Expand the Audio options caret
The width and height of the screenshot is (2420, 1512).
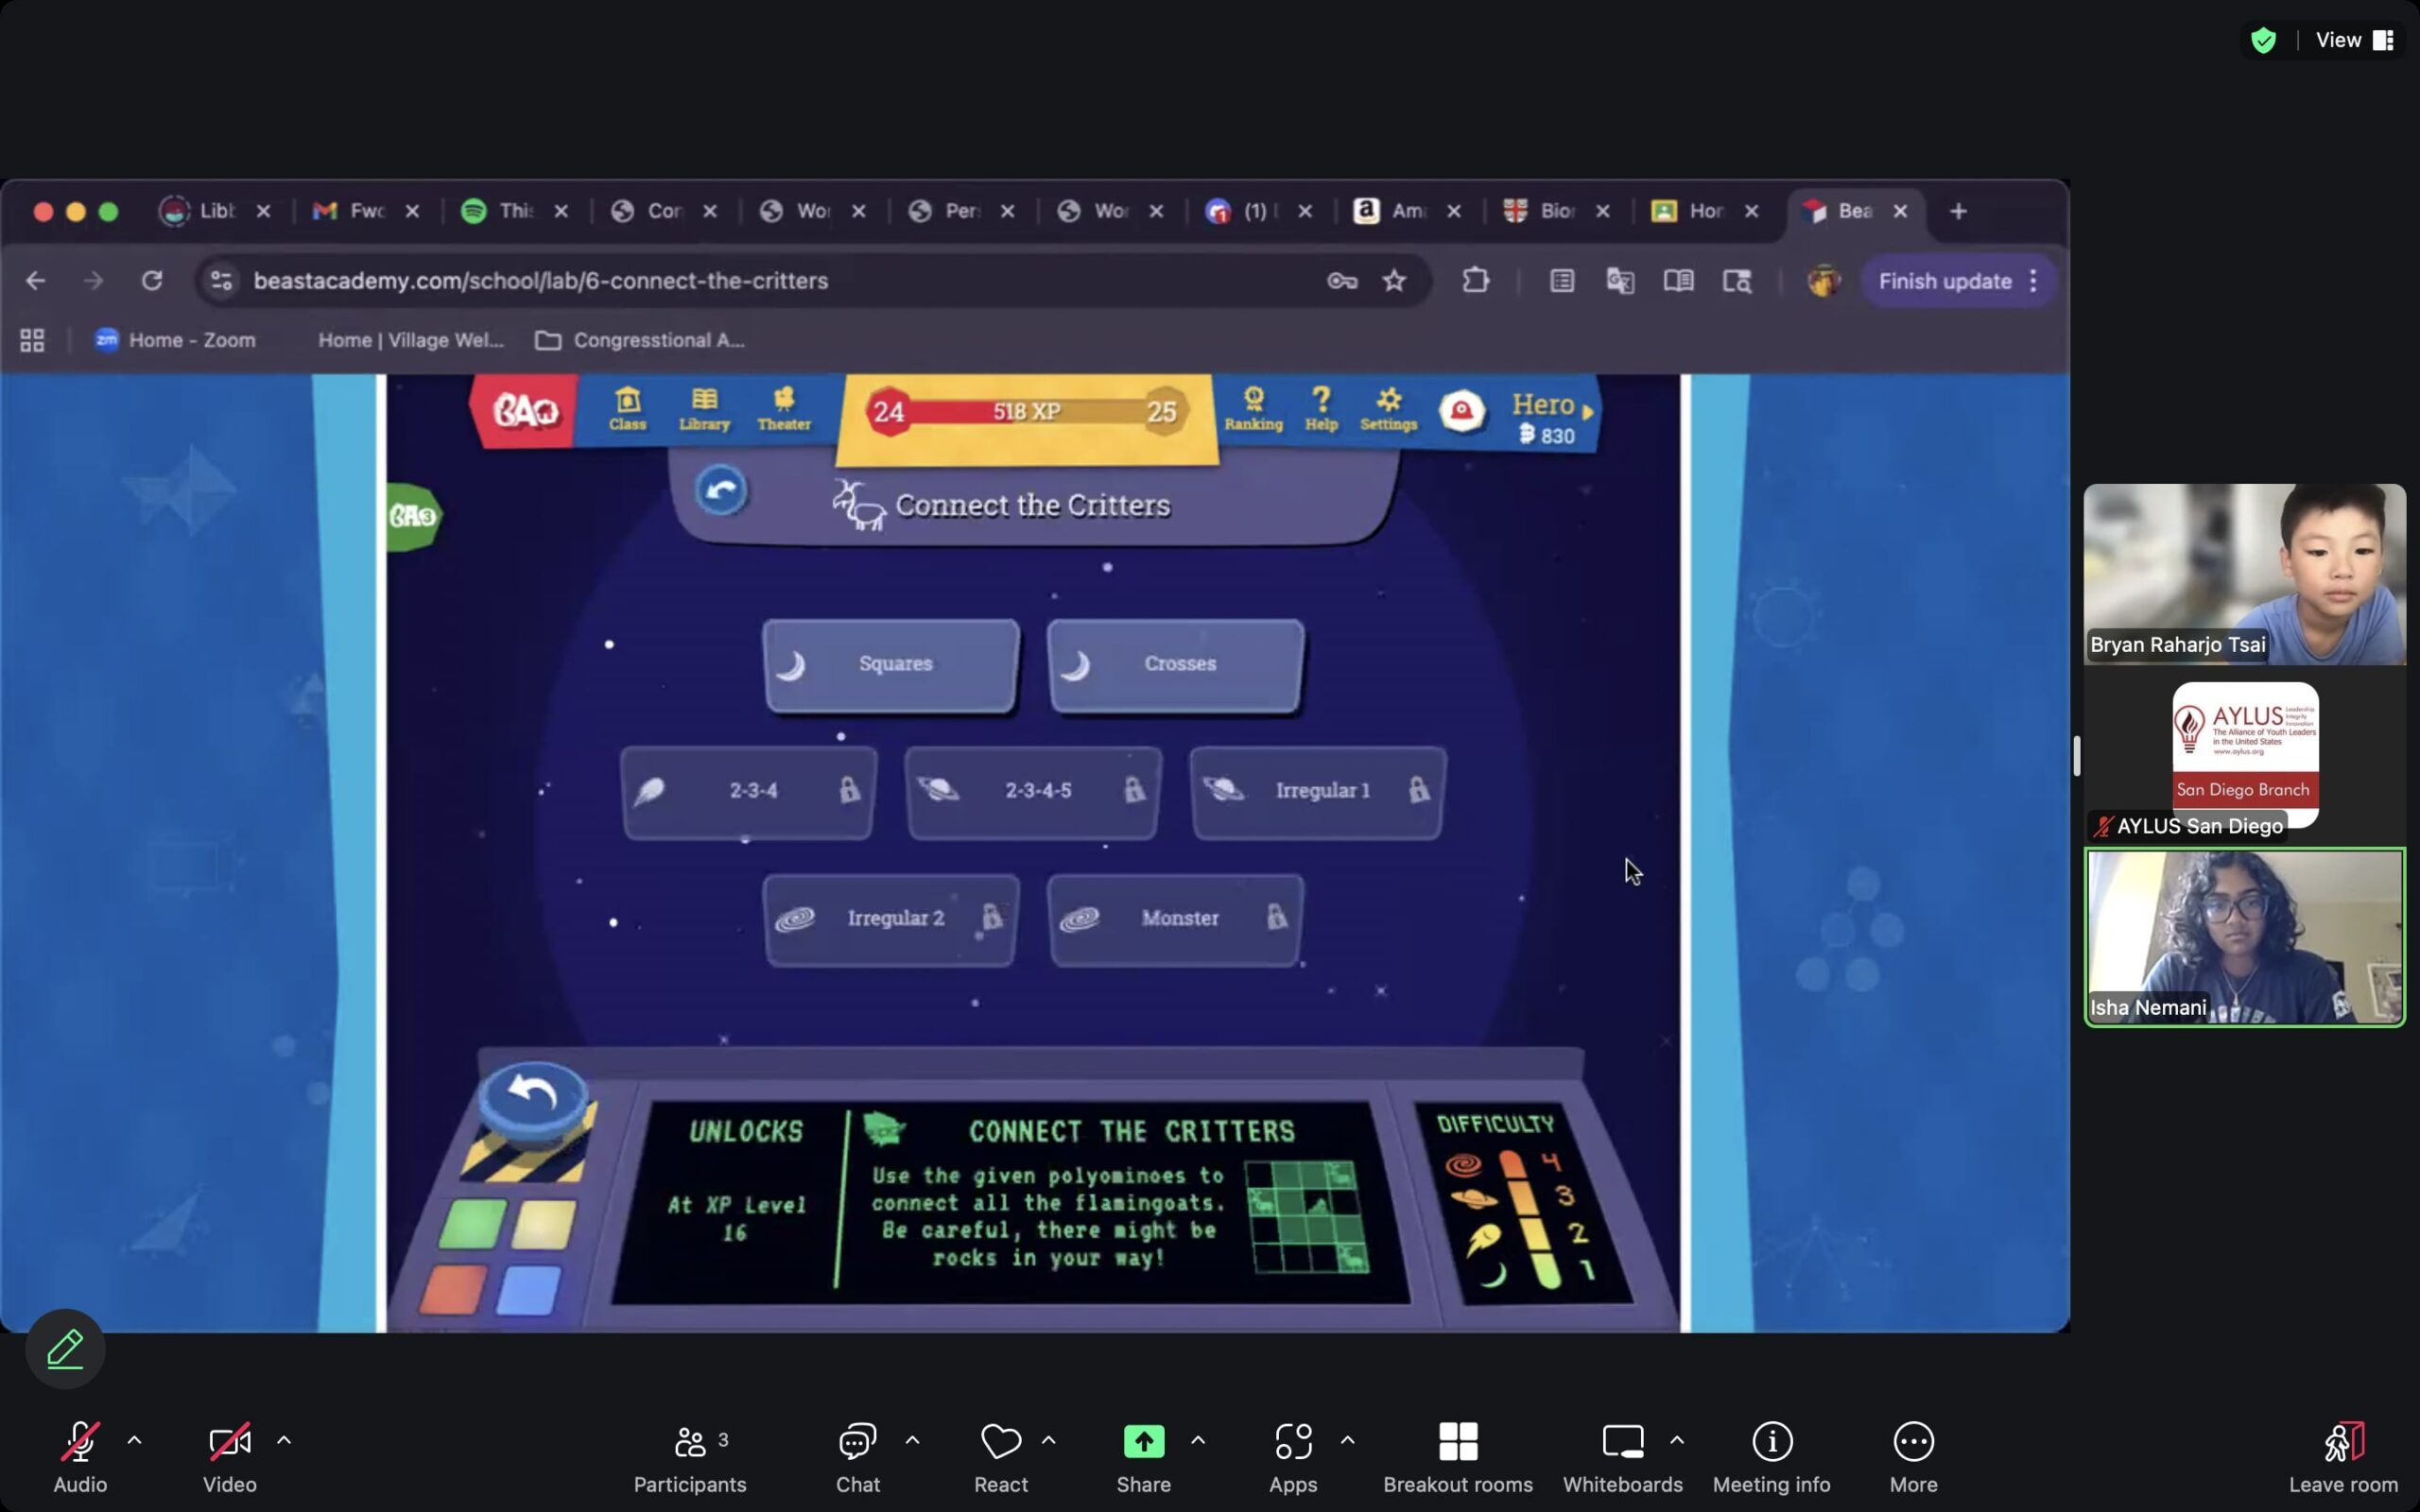tap(134, 1440)
